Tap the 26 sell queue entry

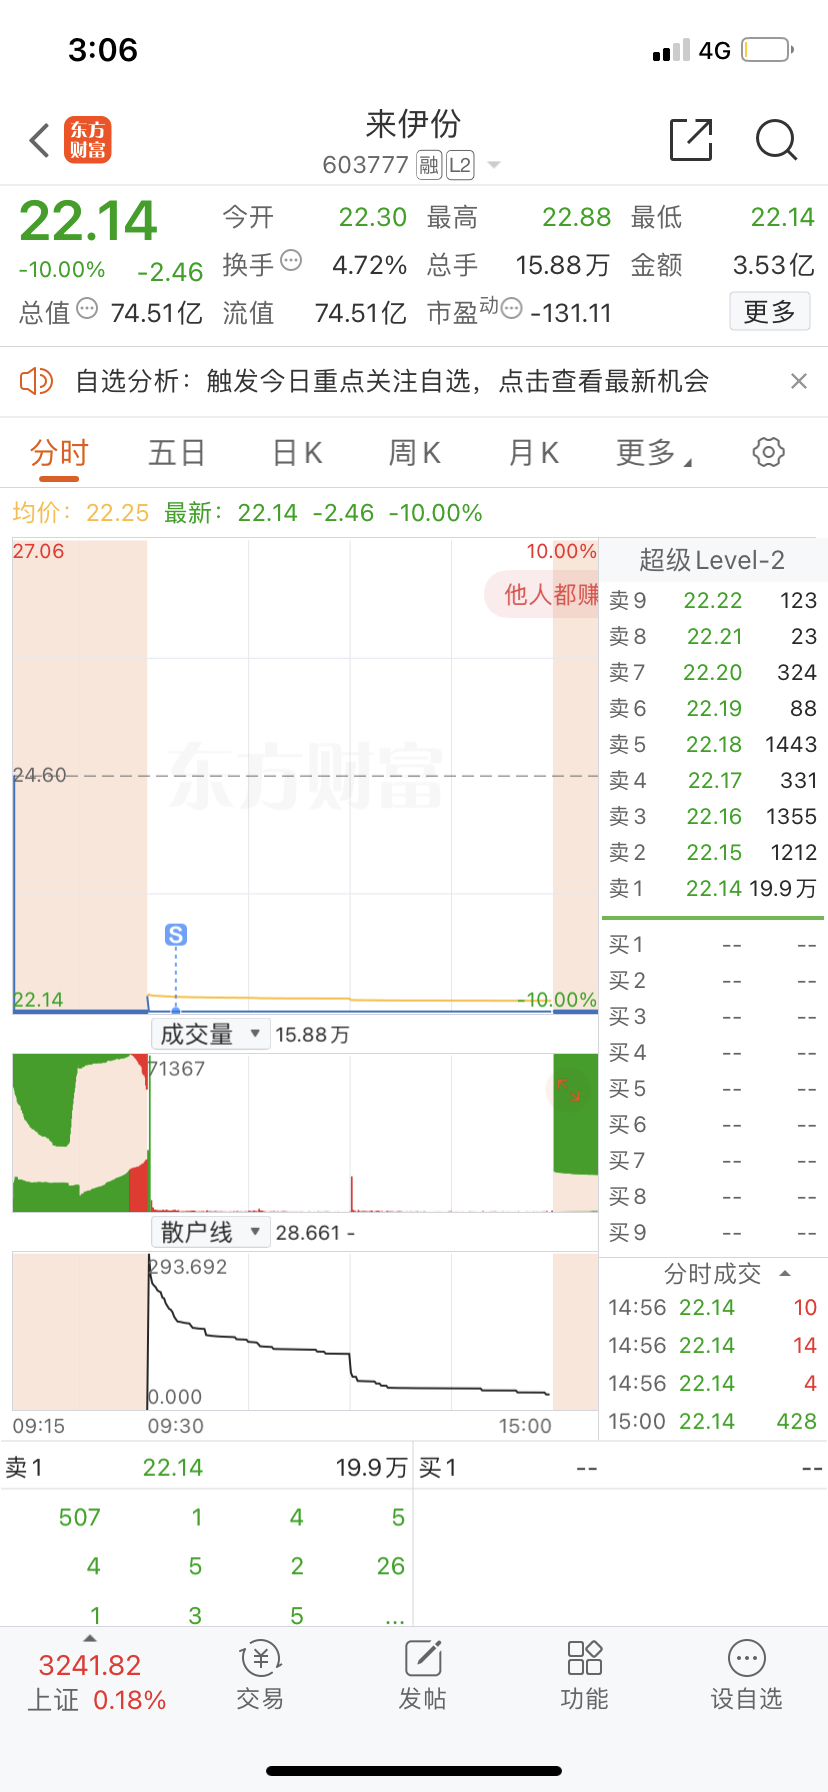coord(391,1566)
